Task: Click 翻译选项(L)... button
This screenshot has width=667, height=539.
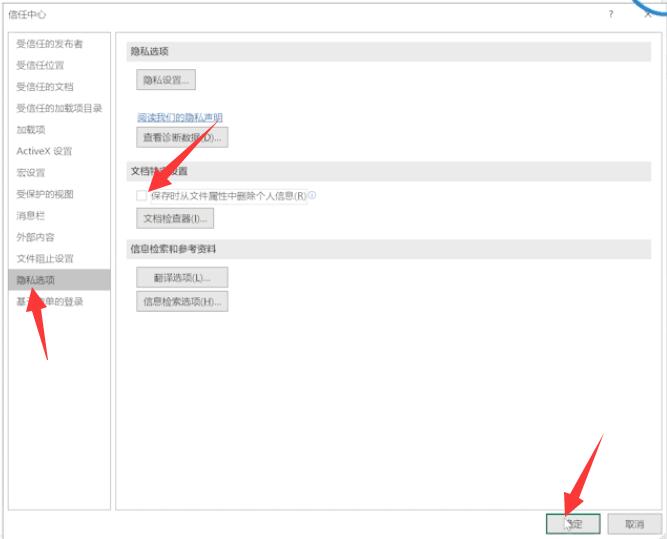Action: pyautogui.click(x=182, y=277)
